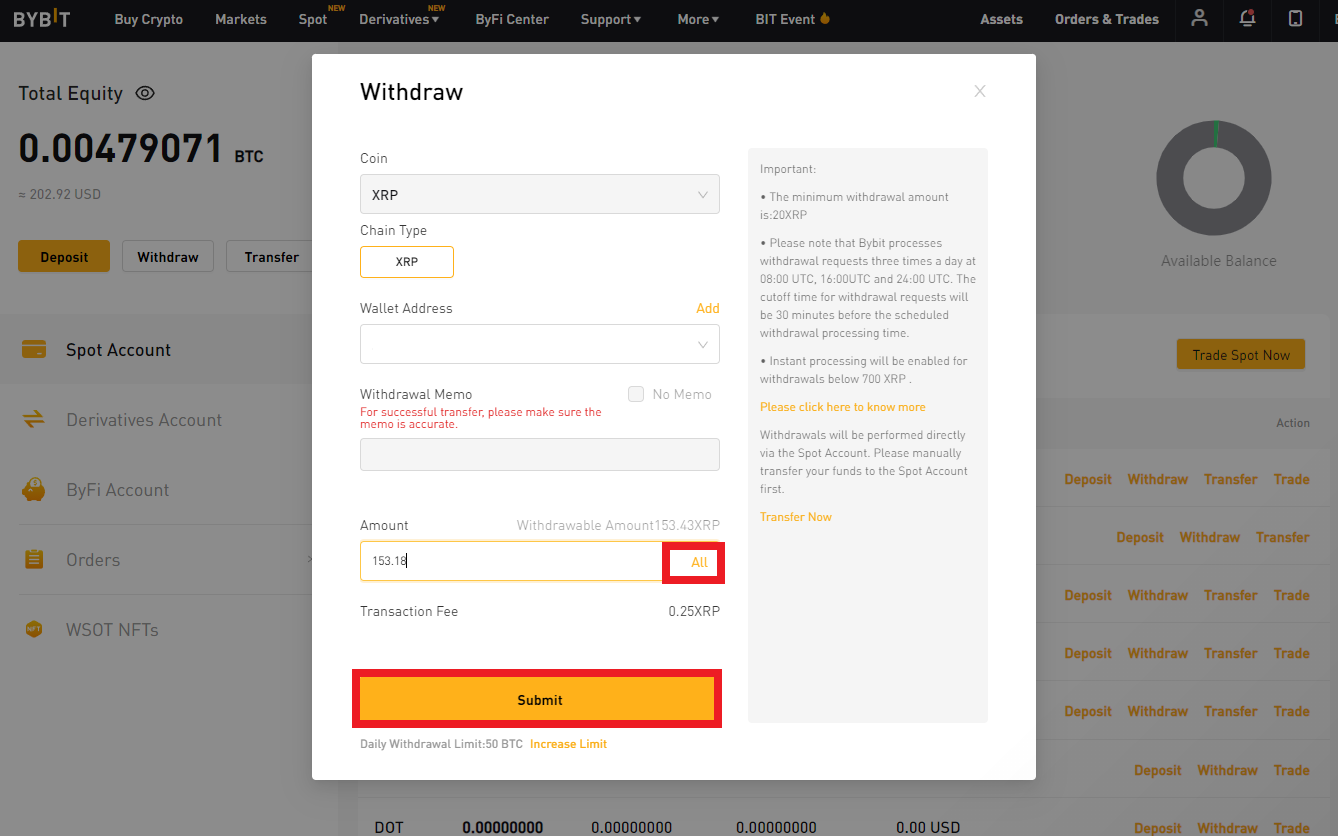Open the More menu
Screen dimensions: 1338x836
698,19
